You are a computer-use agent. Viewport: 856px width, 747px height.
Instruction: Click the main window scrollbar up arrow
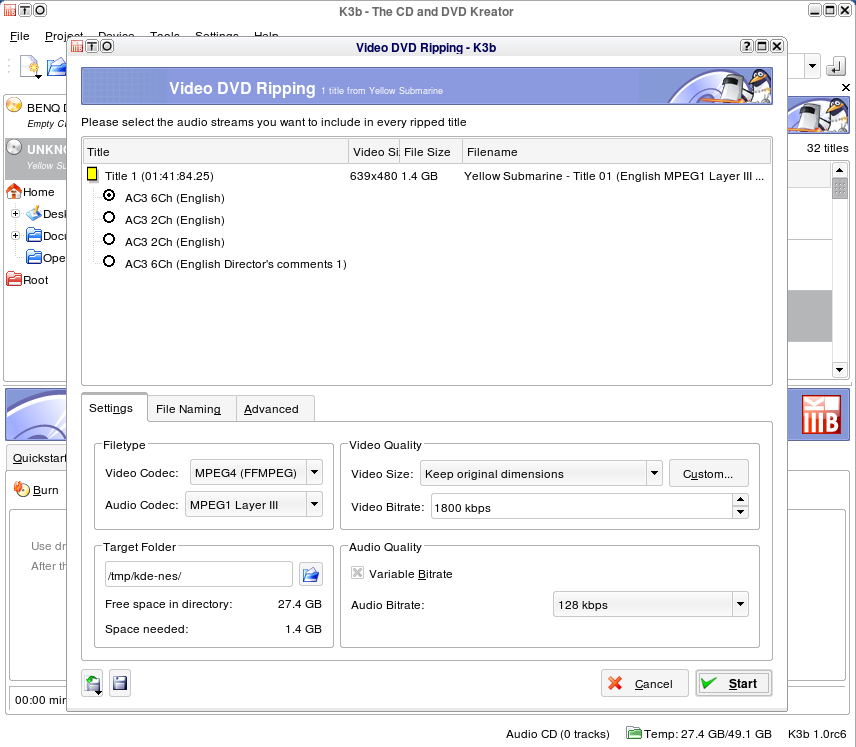(x=840, y=169)
